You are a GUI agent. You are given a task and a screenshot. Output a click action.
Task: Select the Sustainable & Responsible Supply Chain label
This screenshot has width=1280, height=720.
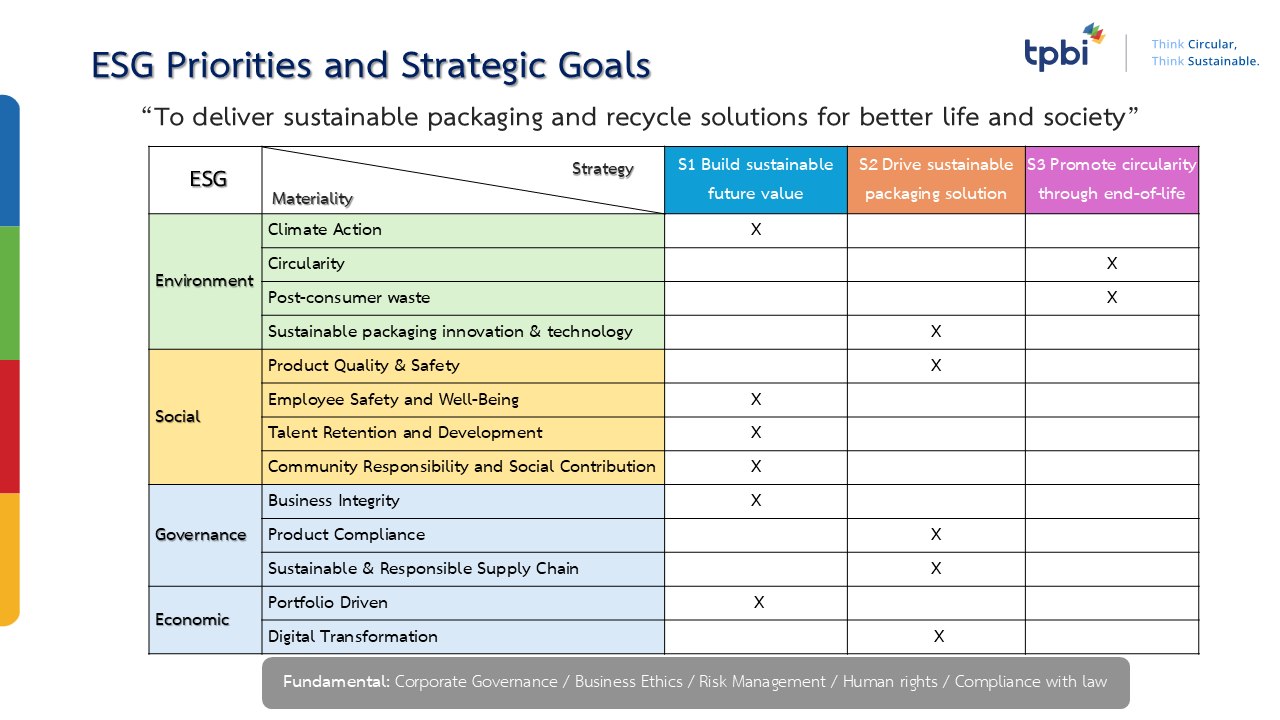(423, 569)
